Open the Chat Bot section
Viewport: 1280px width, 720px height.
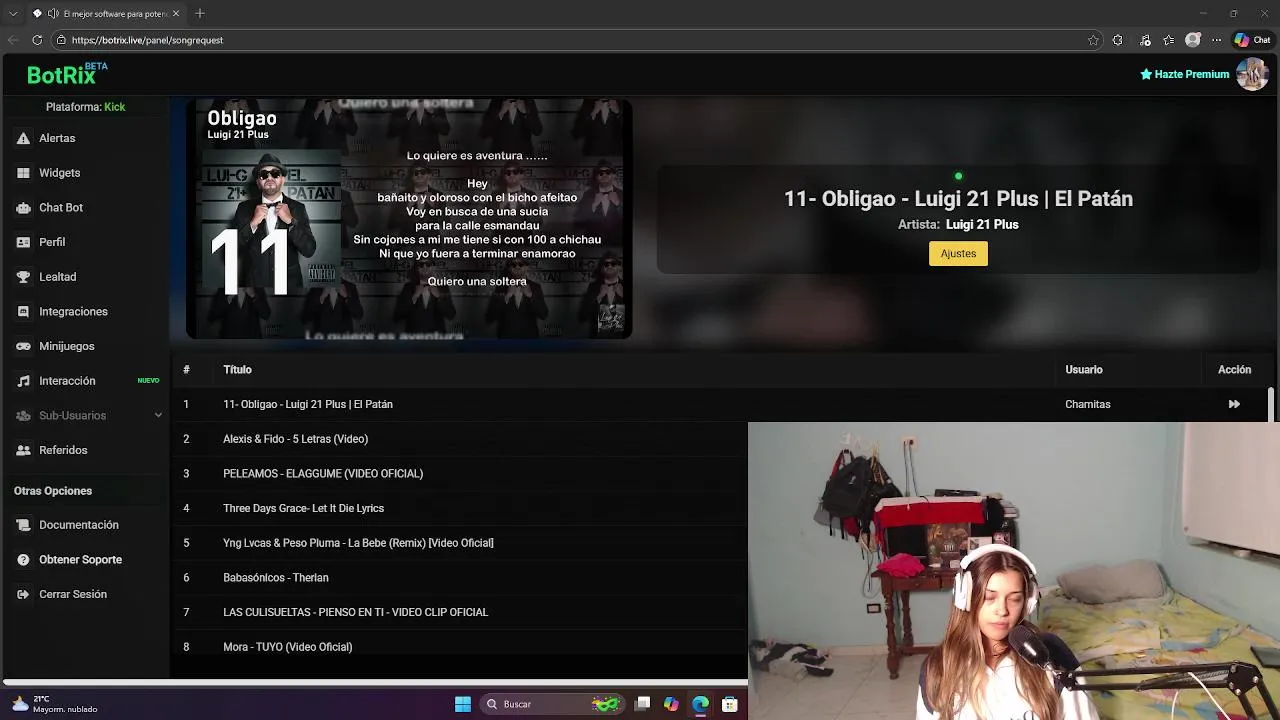coord(61,208)
